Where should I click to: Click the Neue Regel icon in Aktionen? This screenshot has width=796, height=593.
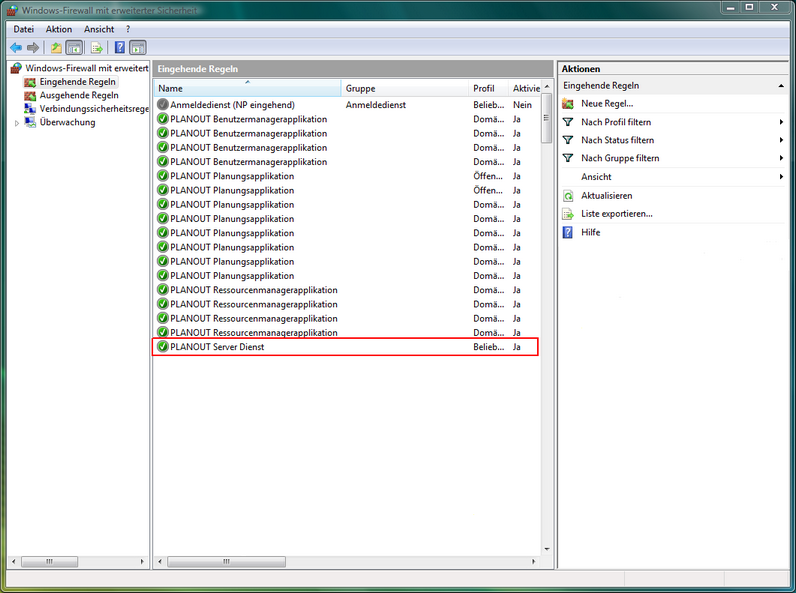568,104
